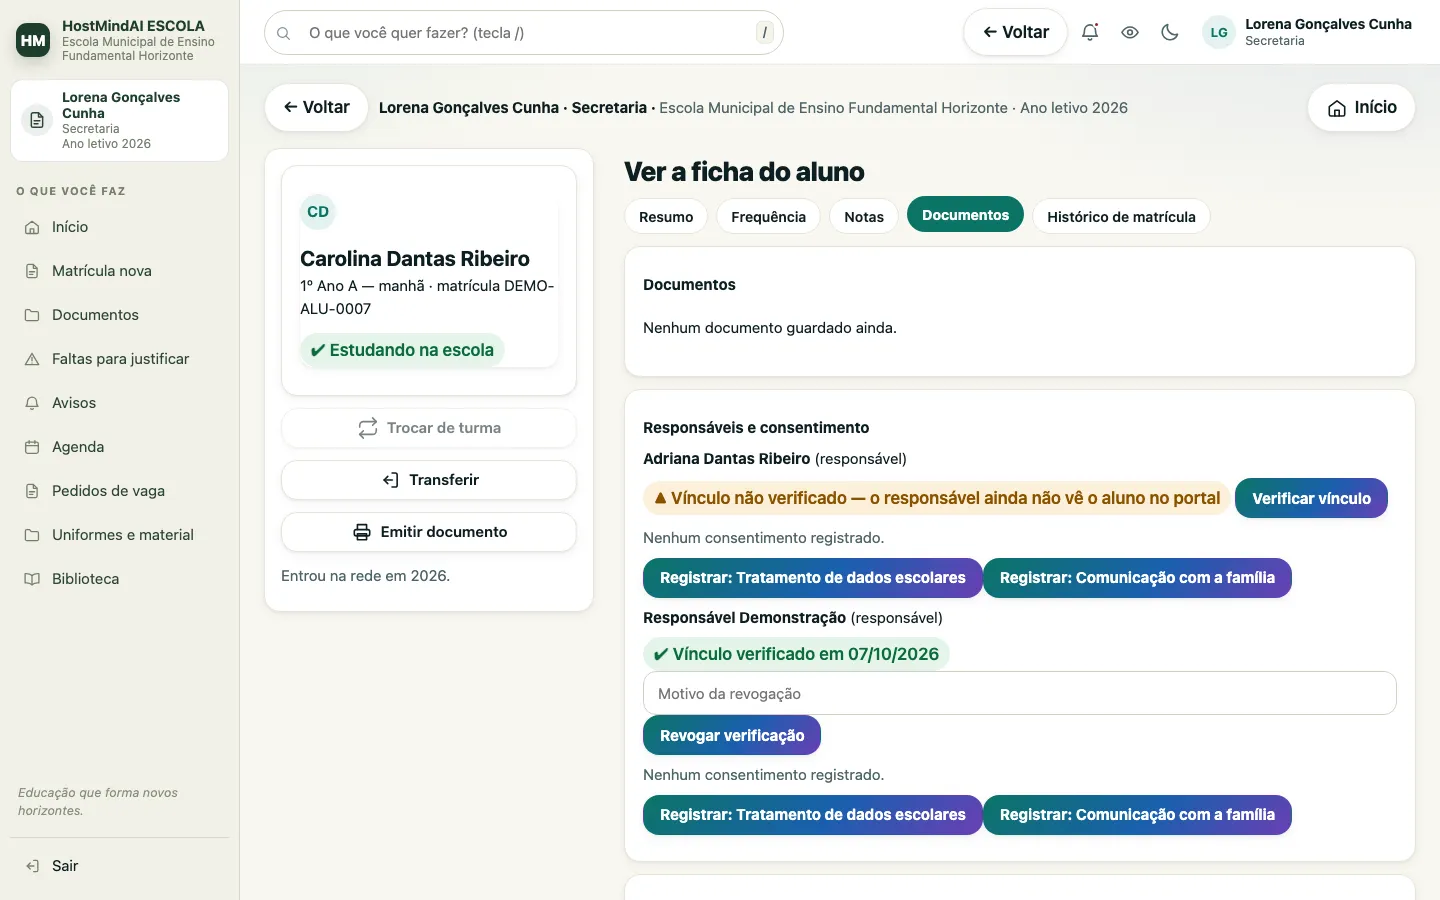Image resolution: width=1440 pixels, height=900 pixels.
Task: Switch to the Notas tab
Action: point(864,217)
